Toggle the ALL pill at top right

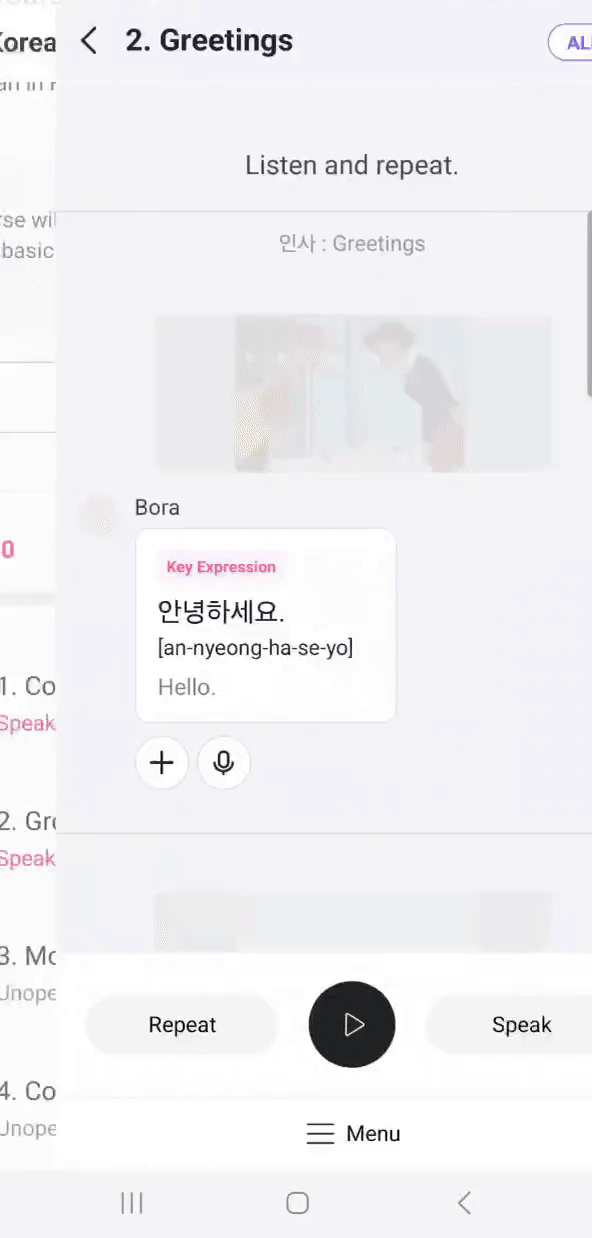point(570,43)
